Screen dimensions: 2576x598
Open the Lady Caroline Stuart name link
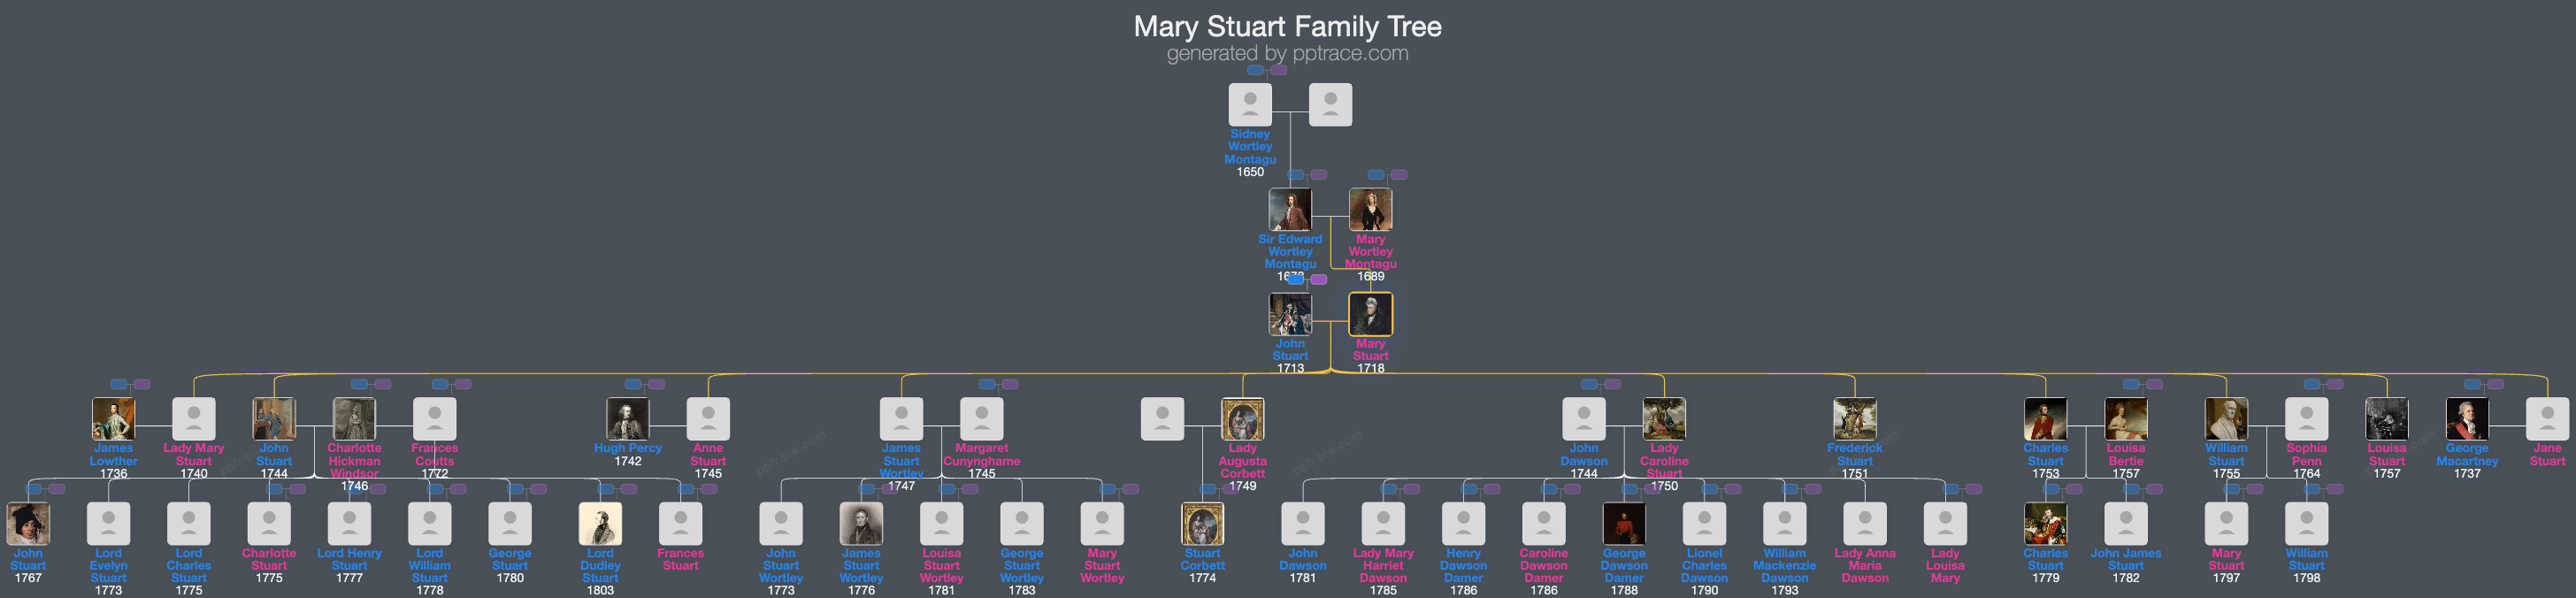click(x=1664, y=461)
